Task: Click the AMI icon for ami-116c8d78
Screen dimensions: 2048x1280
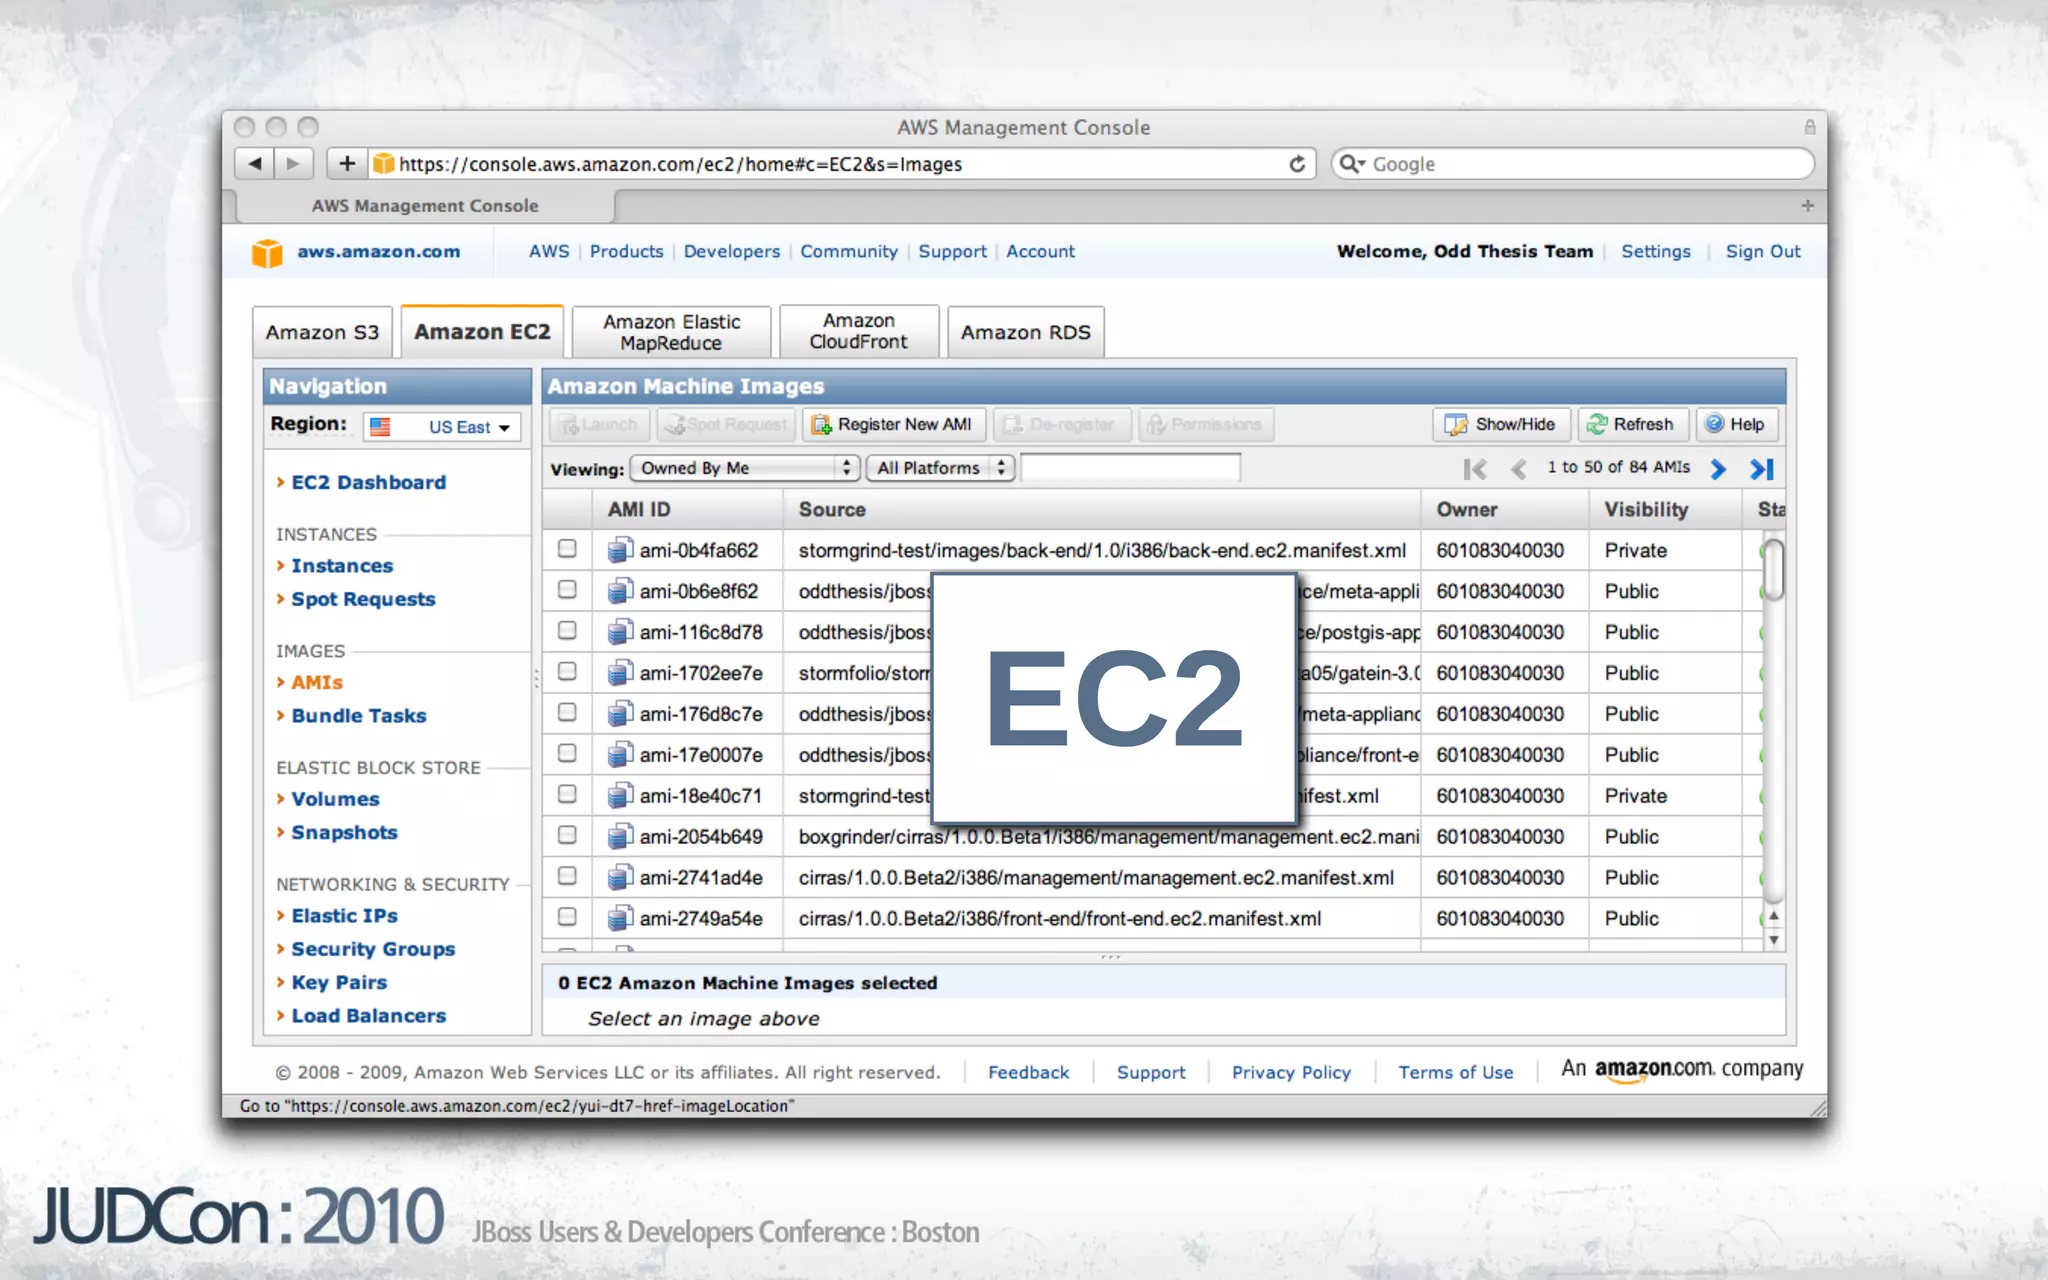Action: 620,632
